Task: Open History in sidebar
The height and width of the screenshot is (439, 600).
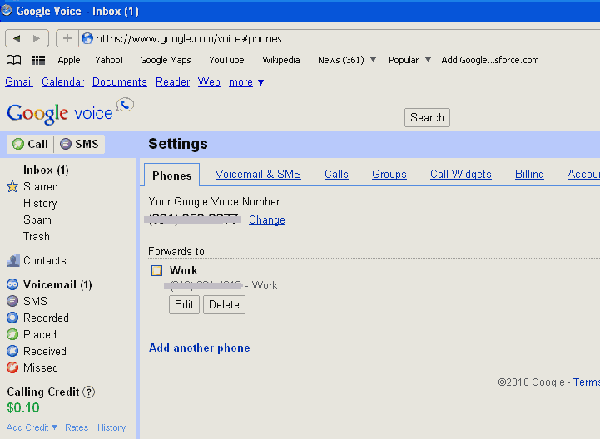Action: tap(40, 203)
